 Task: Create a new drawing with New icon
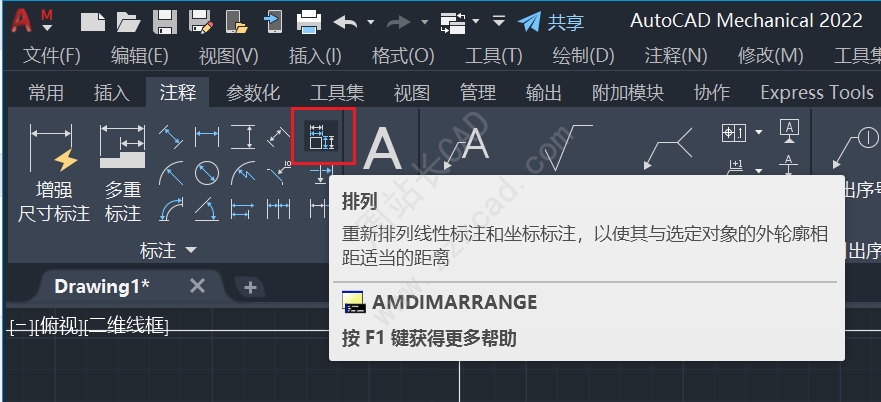pos(93,22)
